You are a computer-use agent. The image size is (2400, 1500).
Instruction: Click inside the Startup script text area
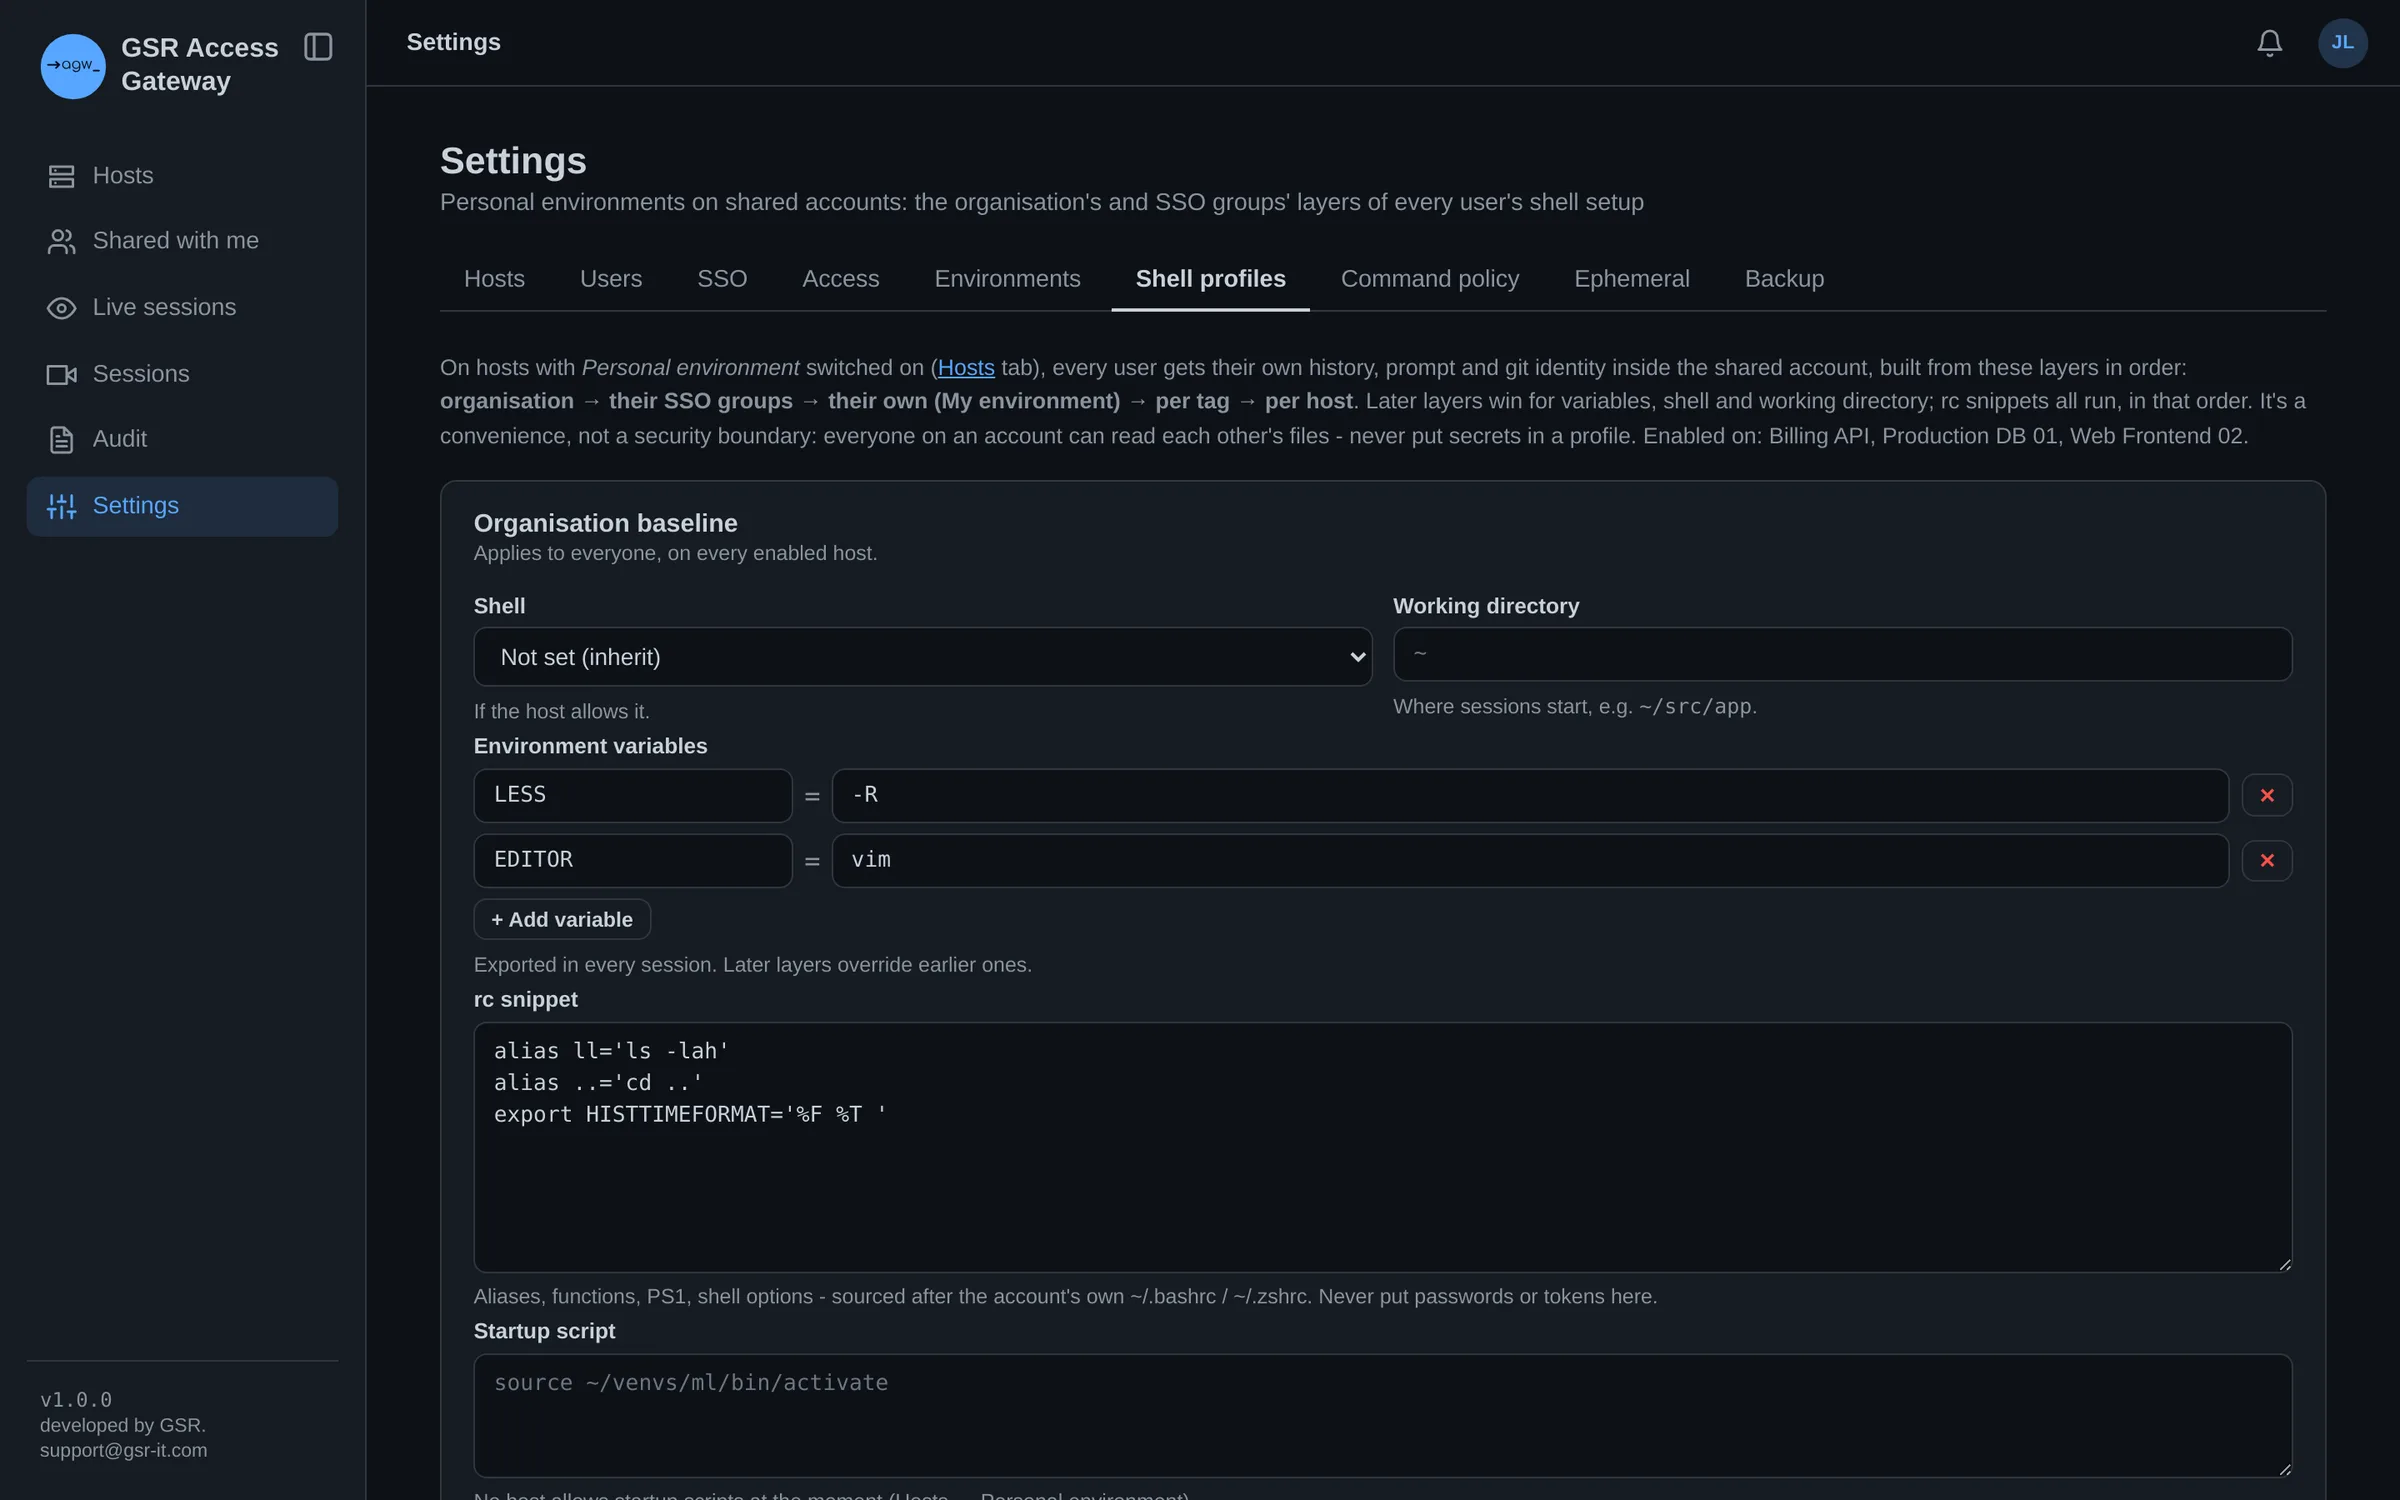coord(1382,1415)
